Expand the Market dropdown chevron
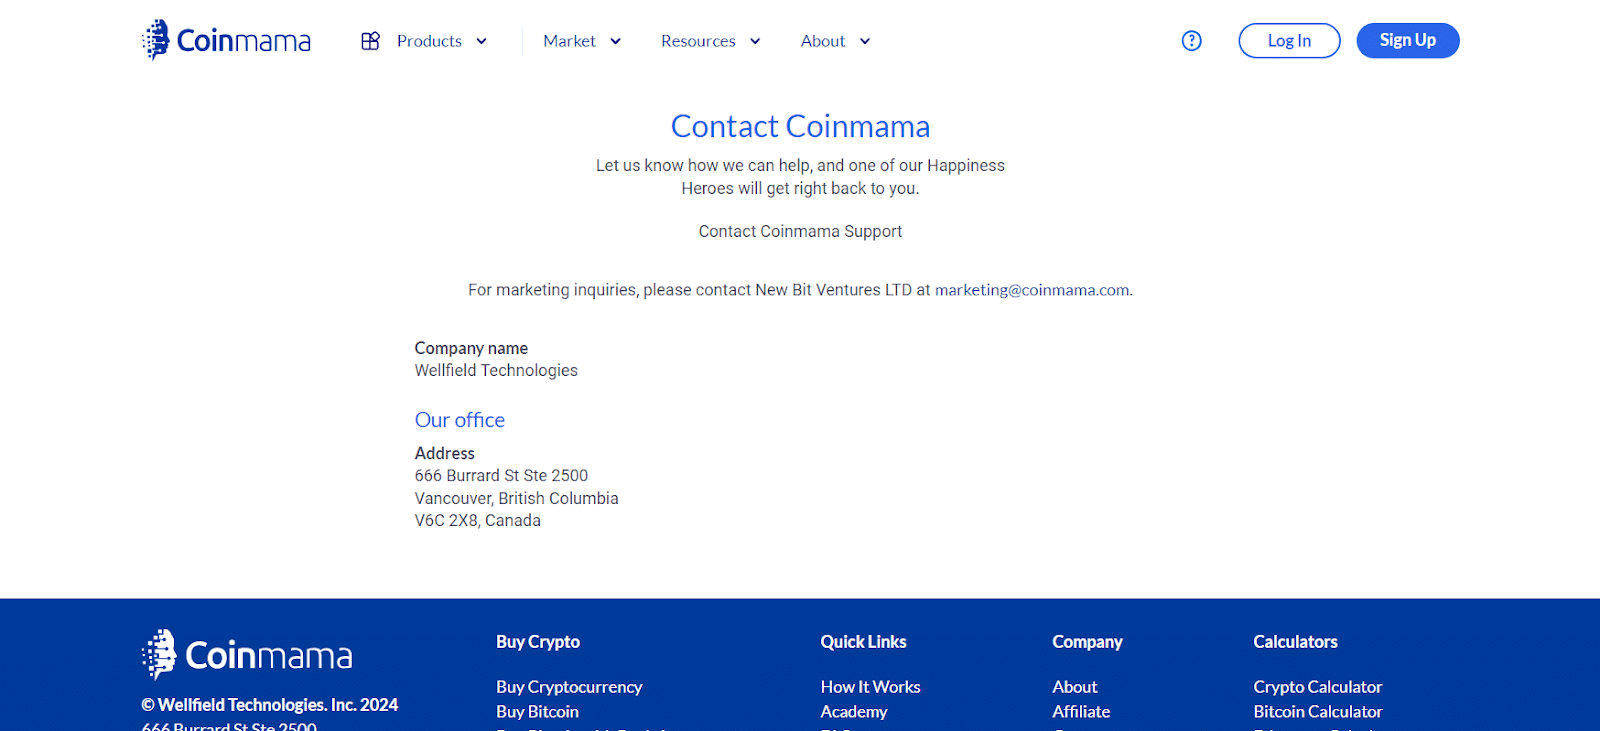Screen dimensions: 1600x731 (x=615, y=41)
